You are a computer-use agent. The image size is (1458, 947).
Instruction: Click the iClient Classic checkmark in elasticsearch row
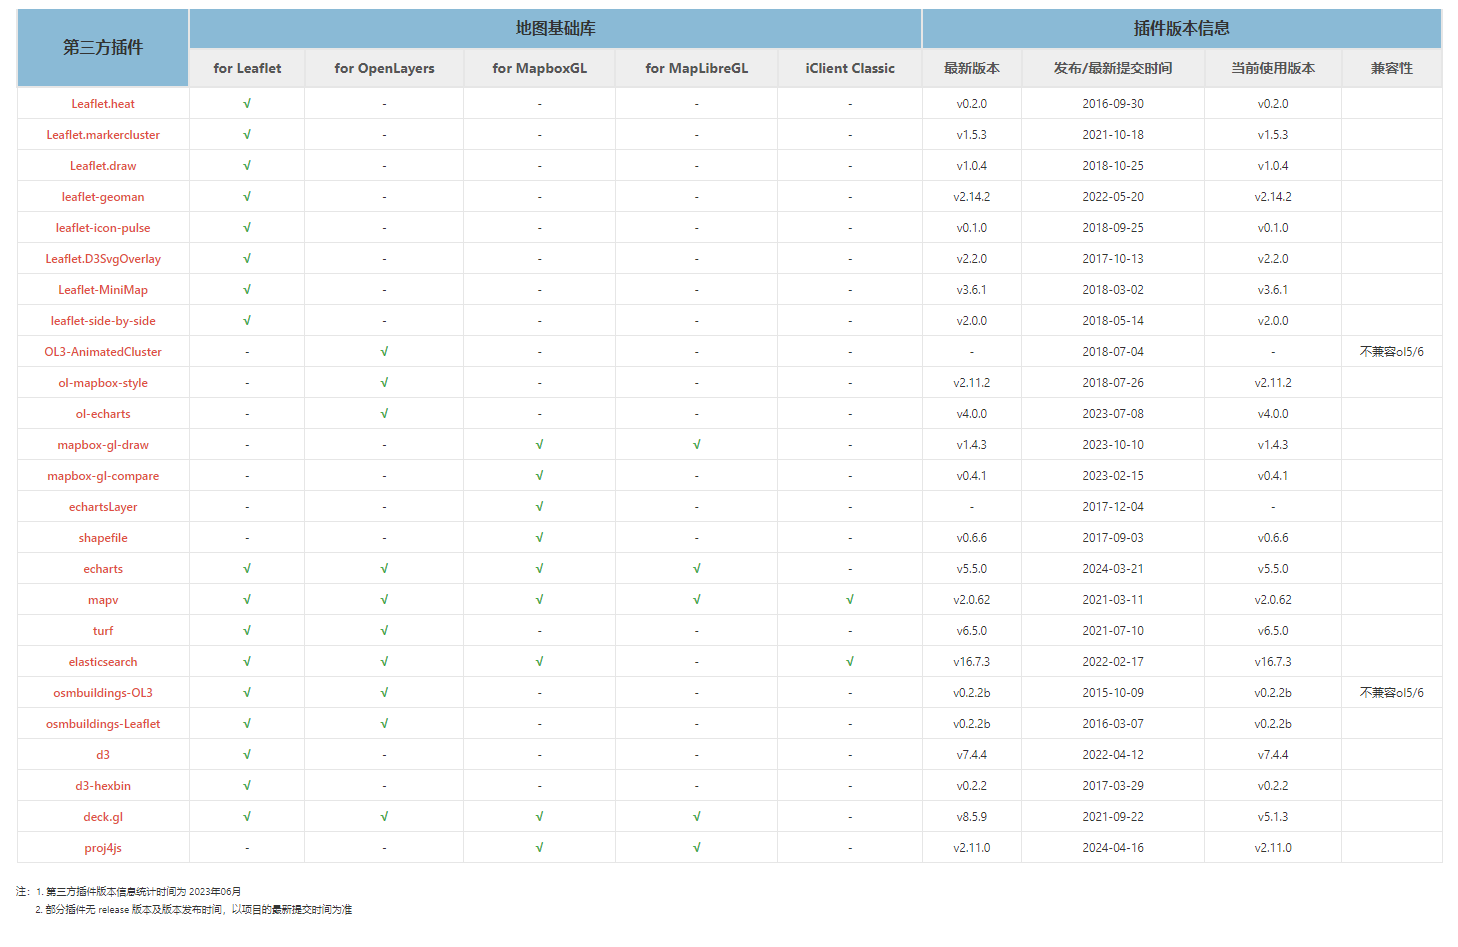850,662
